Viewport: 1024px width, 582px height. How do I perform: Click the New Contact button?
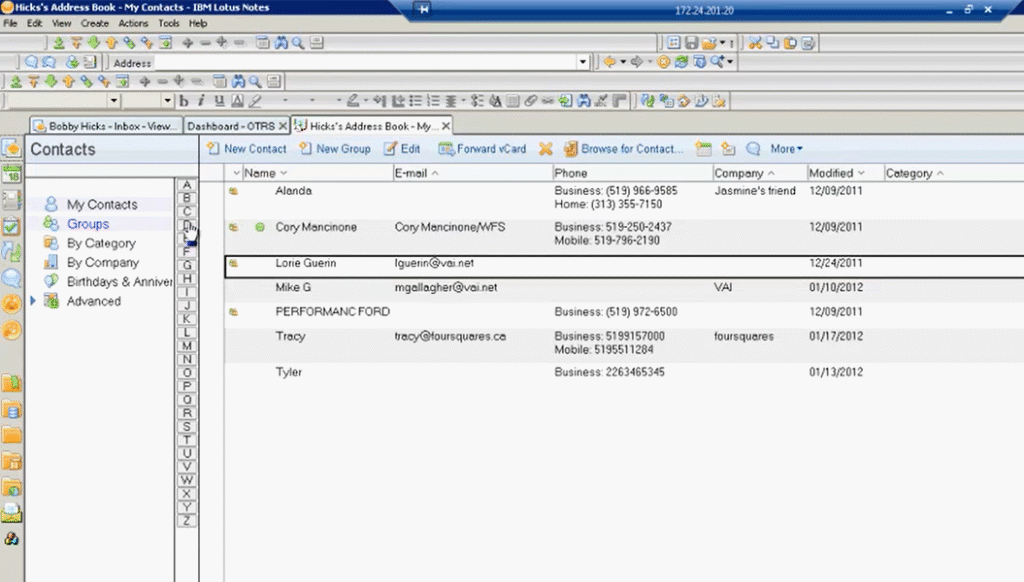246,149
